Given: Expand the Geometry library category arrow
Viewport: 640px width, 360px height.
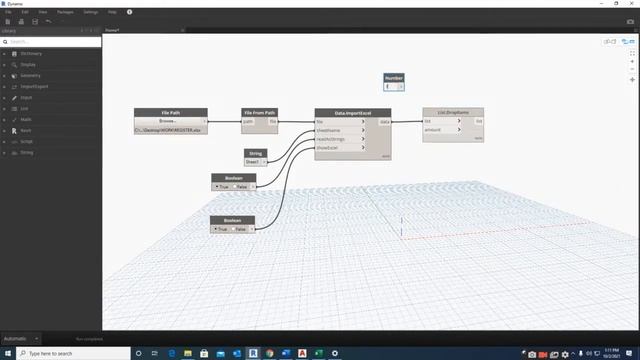Looking at the screenshot, I should click(x=4, y=76).
